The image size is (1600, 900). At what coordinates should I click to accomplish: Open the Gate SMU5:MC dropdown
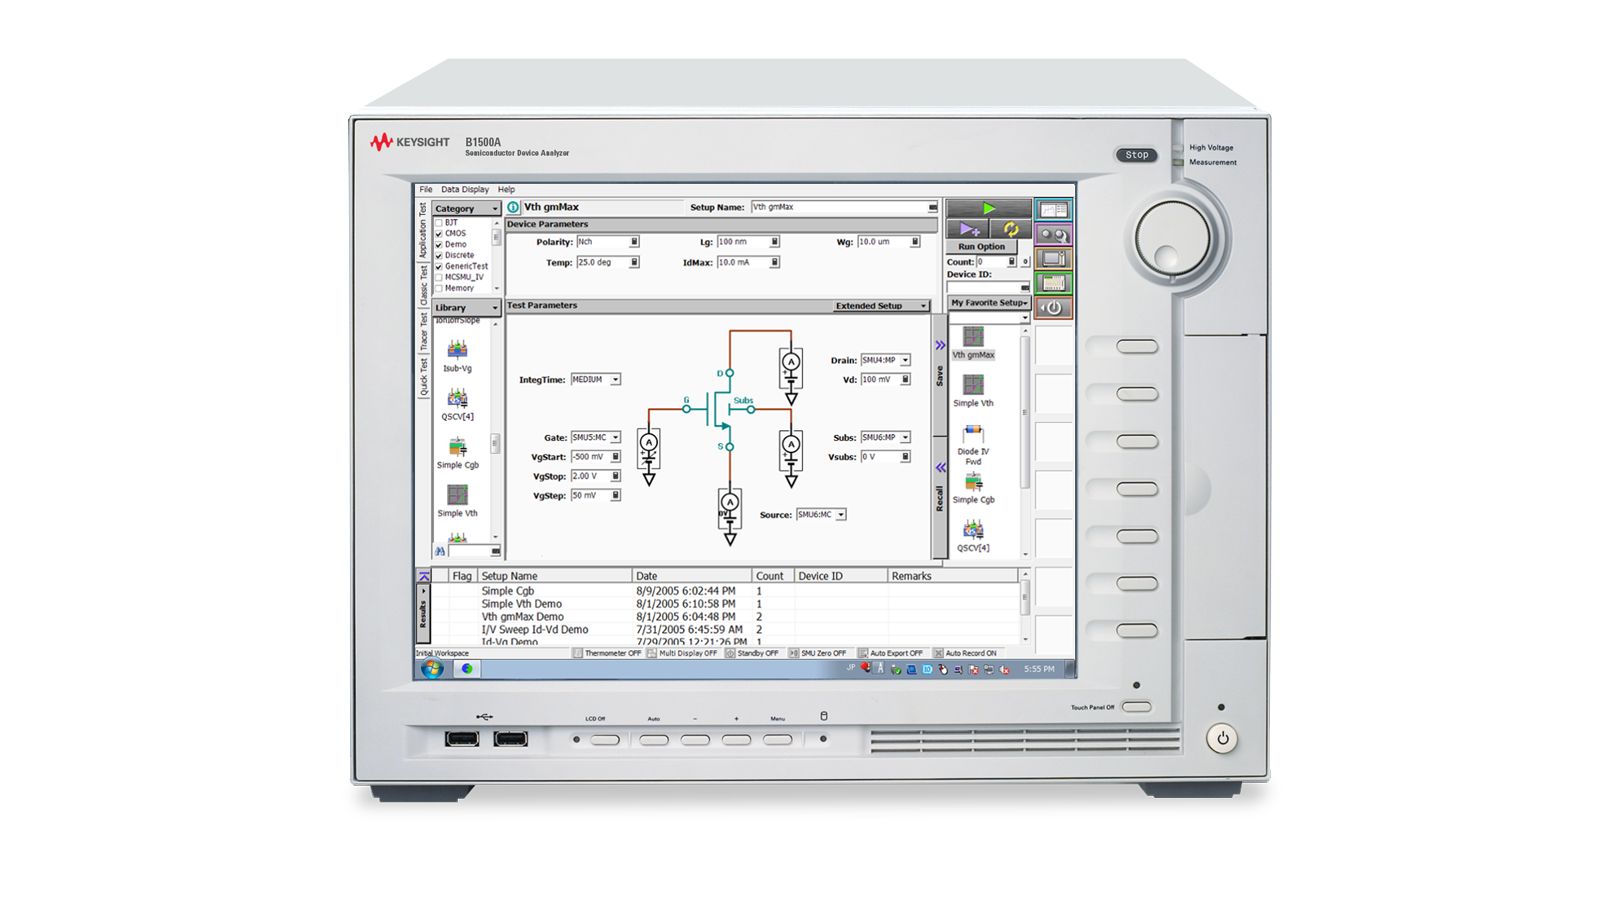[596, 437]
